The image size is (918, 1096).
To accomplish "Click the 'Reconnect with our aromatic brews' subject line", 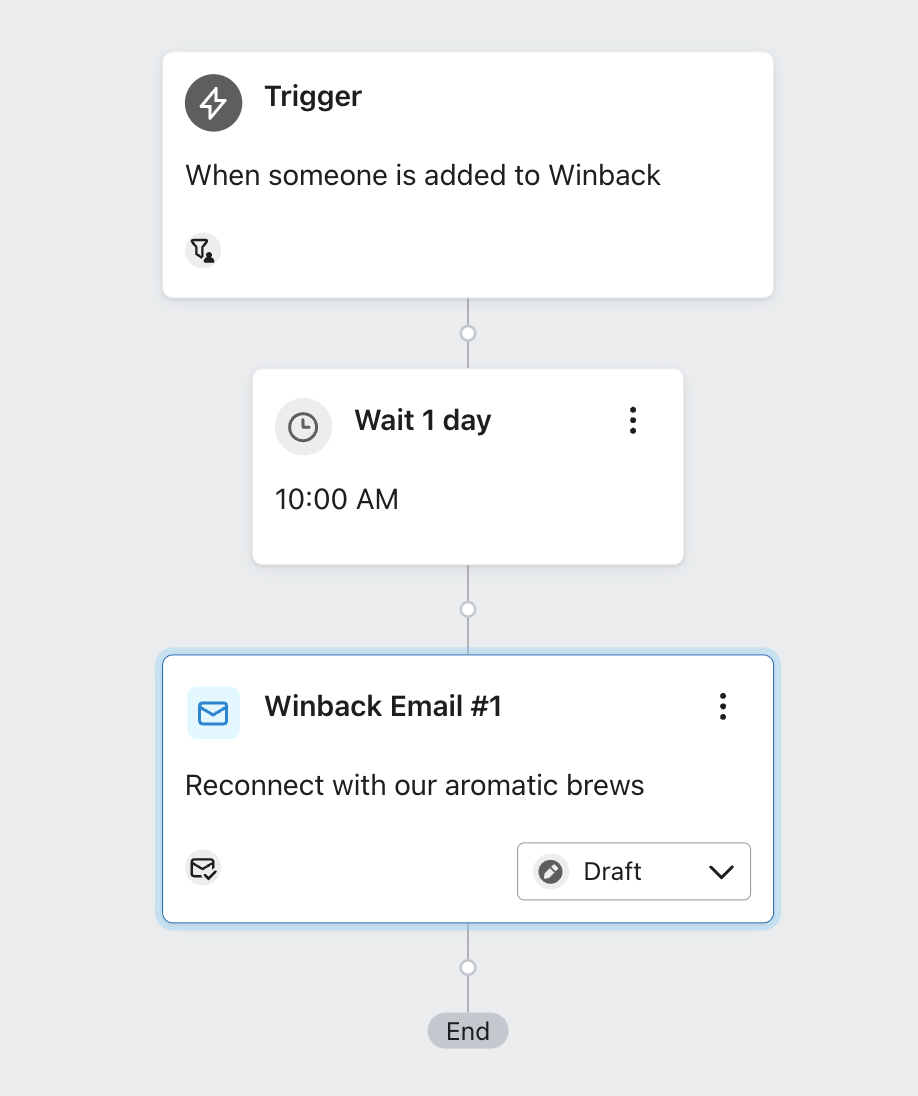I will click(414, 786).
